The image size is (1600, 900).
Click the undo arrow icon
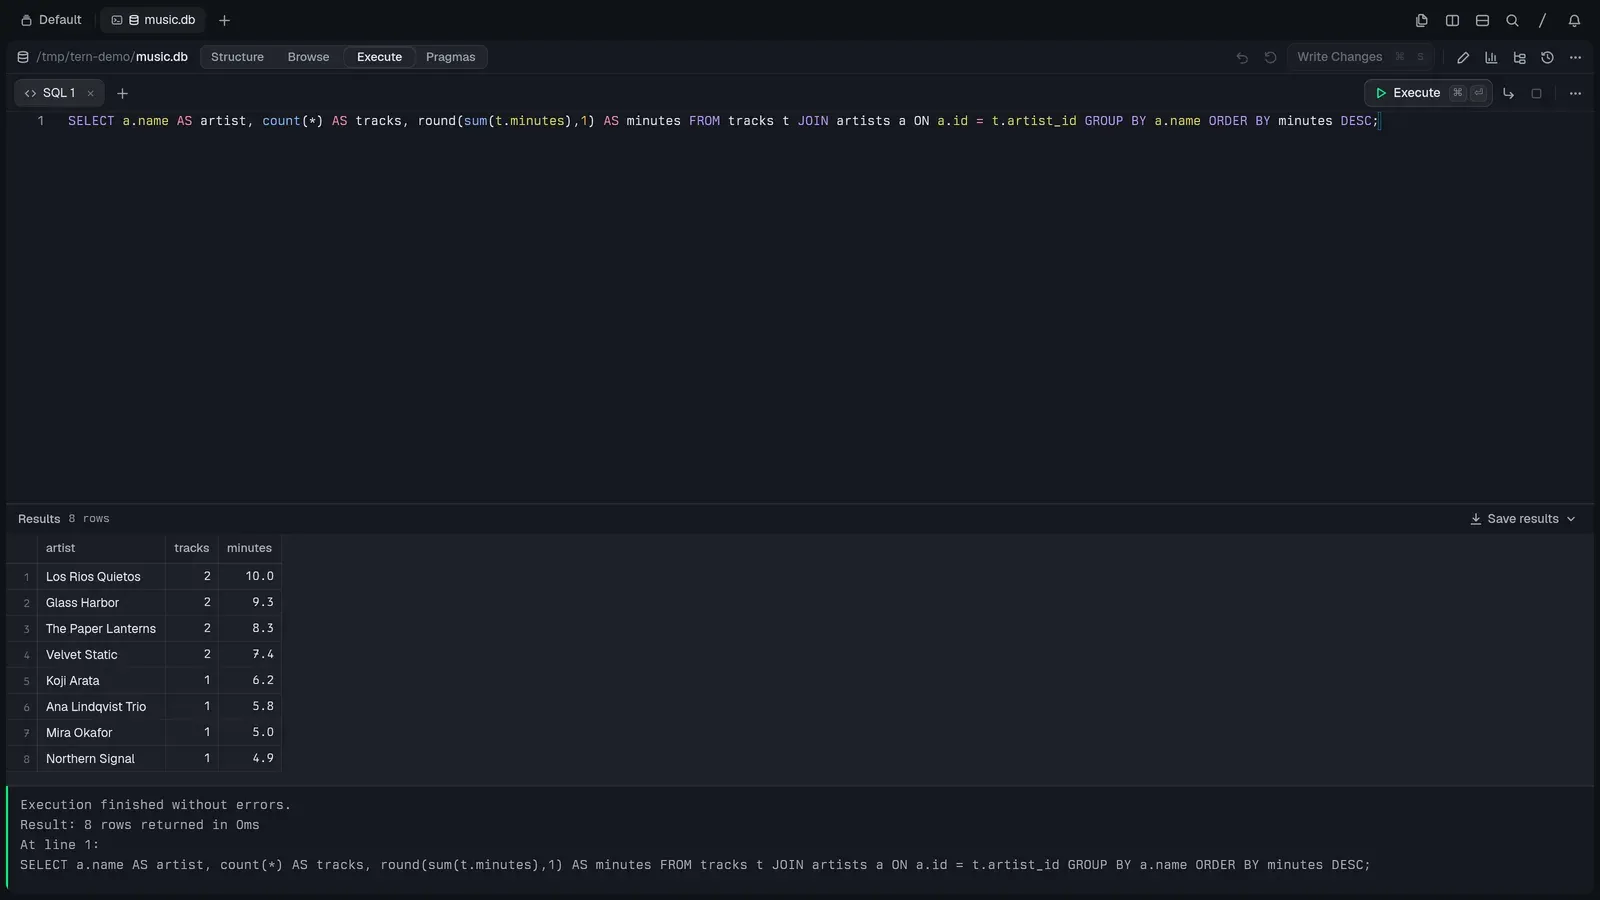pos(1242,57)
